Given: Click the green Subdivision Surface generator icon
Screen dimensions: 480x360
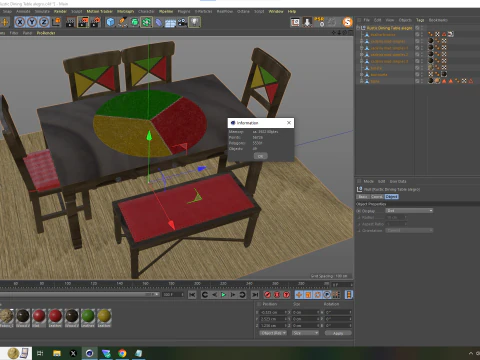Looking at the screenshot, I should click(x=134, y=22).
